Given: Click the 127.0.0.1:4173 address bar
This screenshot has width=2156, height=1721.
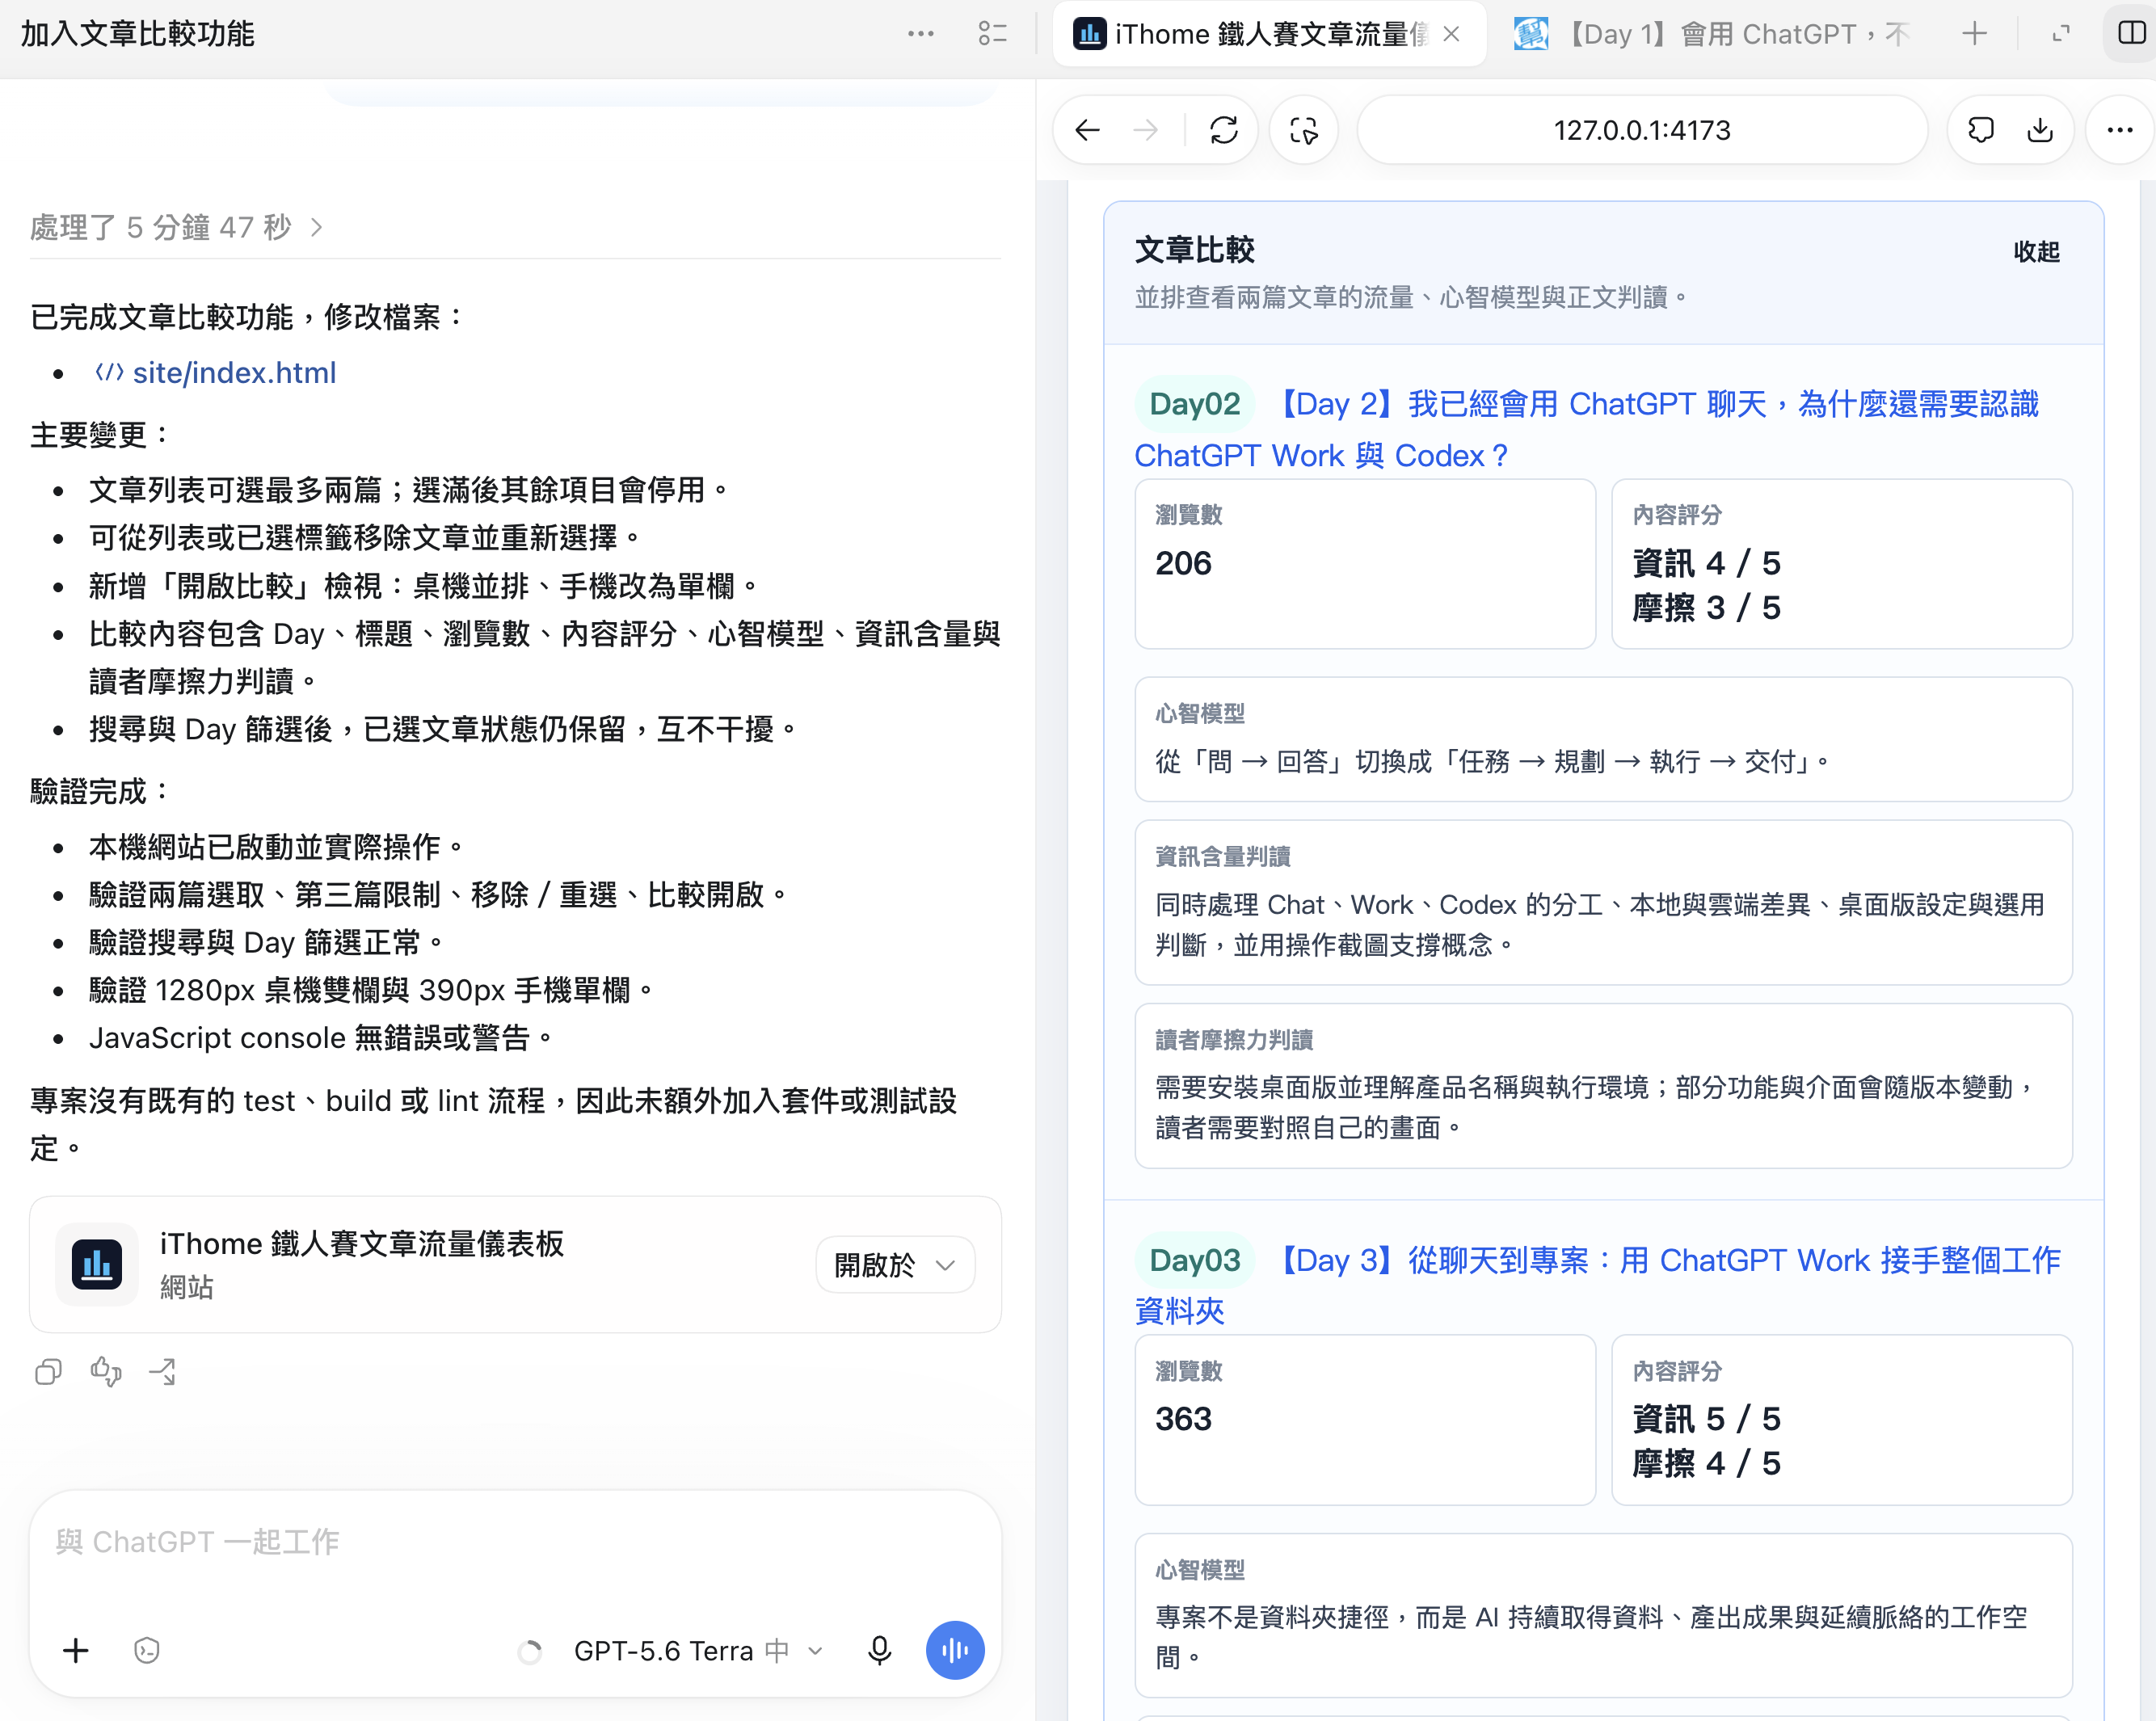Looking at the screenshot, I should (1641, 130).
